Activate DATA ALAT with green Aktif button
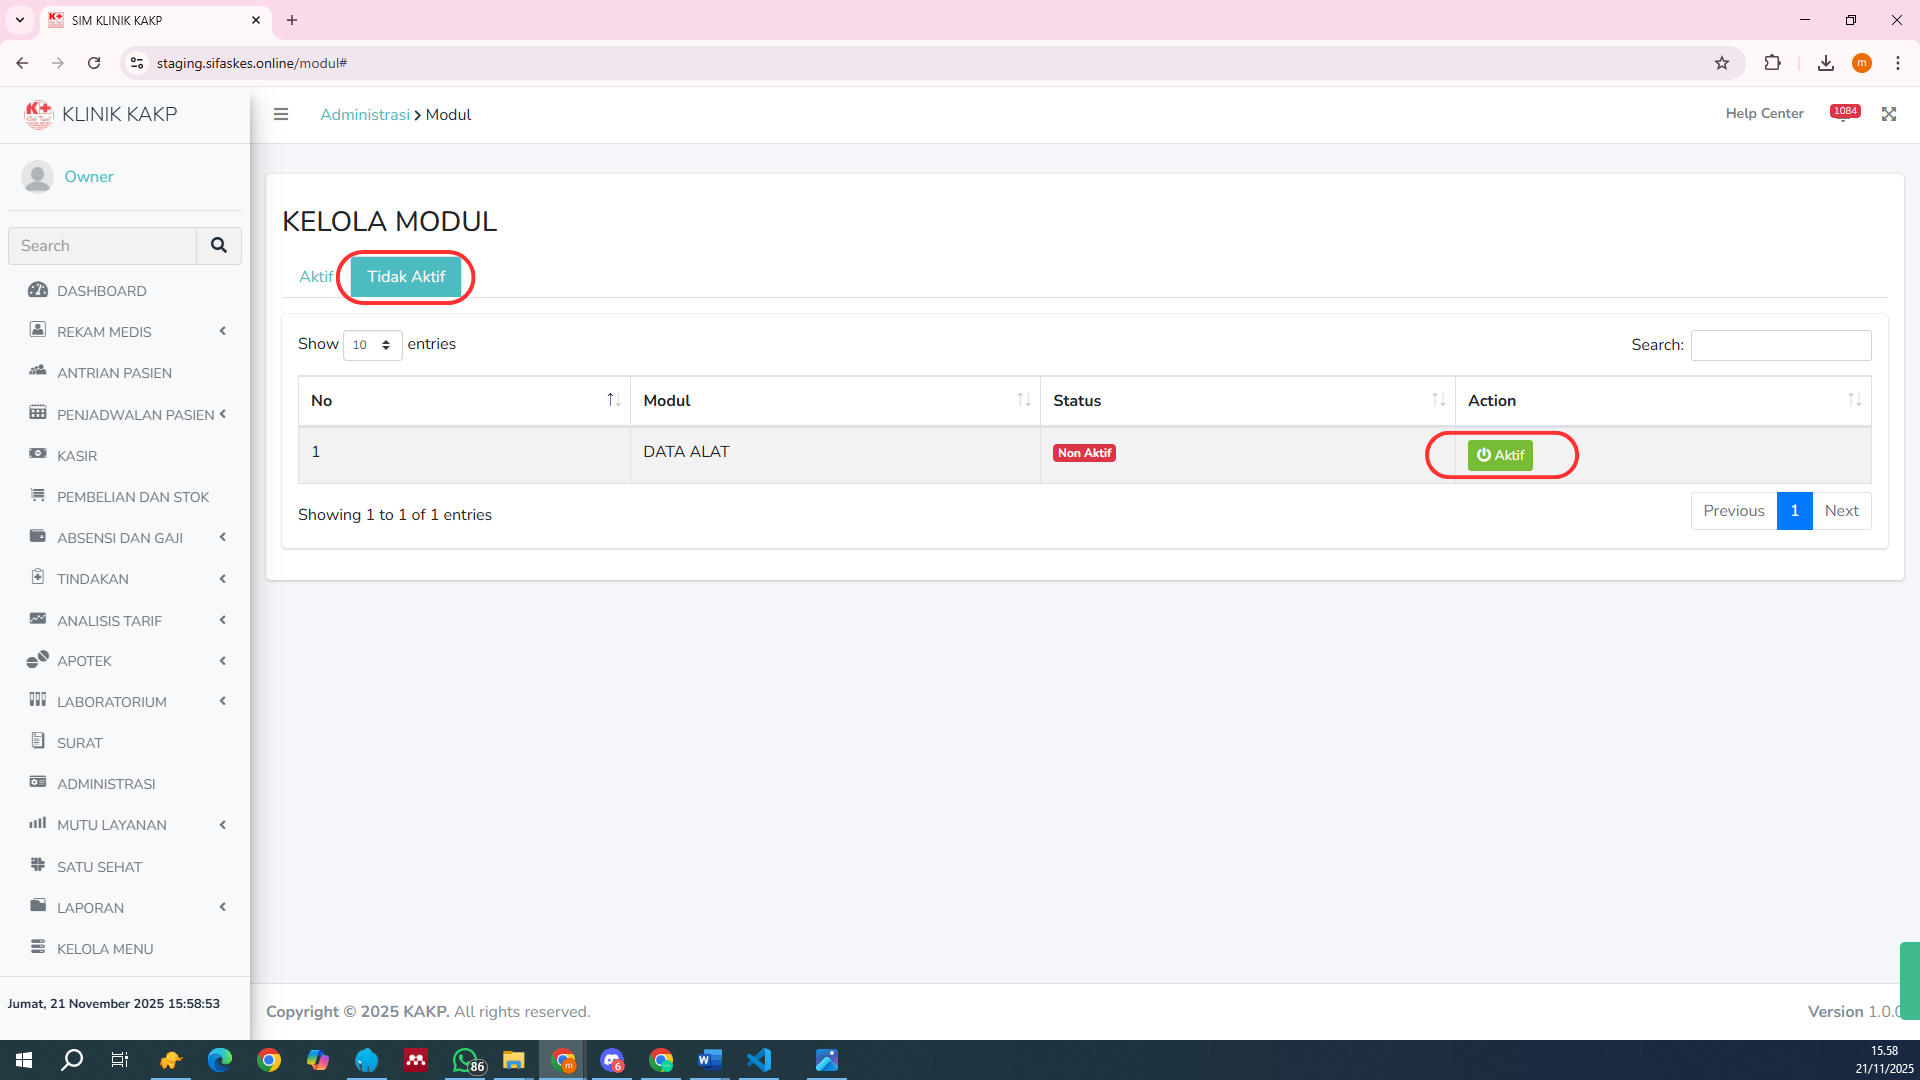Screen dimensions: 1920x1080 pyautogui.click(x=1499, y=455)
